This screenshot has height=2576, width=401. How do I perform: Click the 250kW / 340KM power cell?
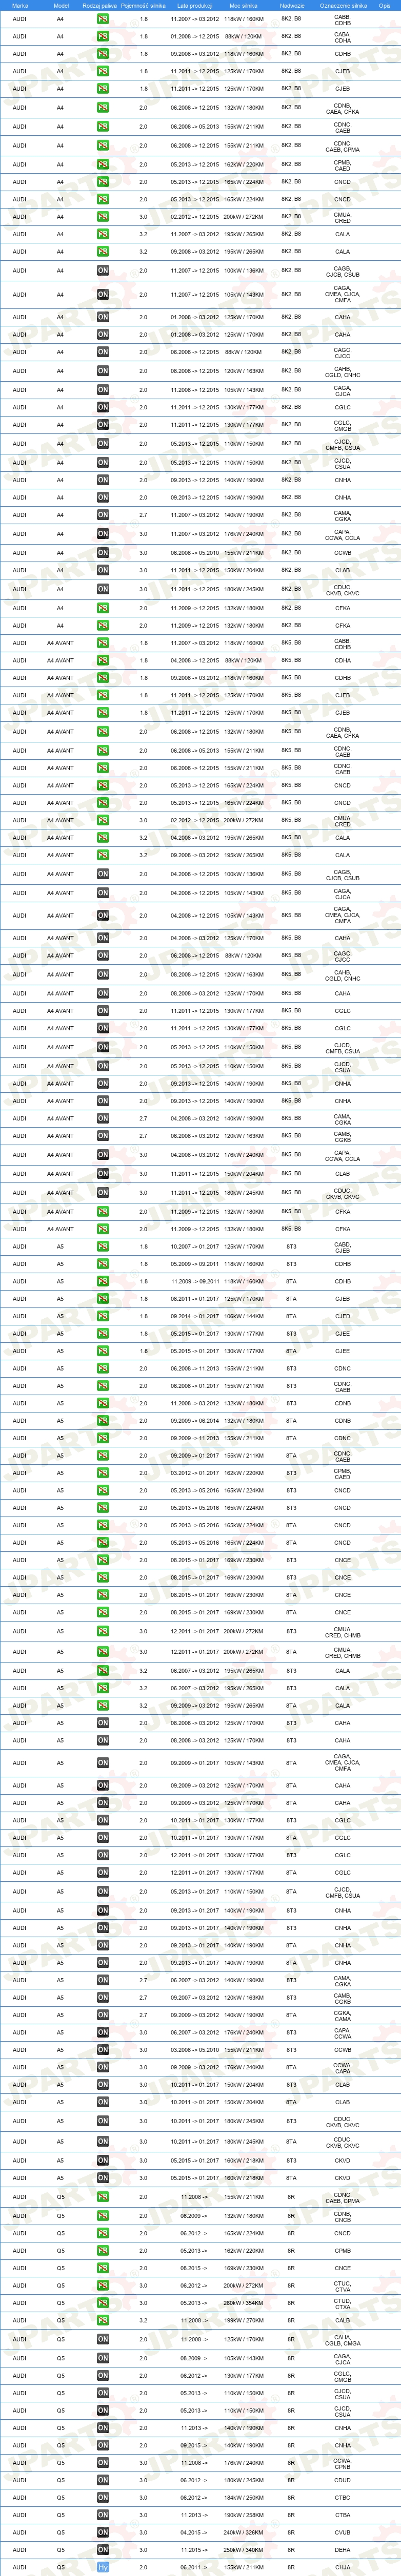[244, 2550]
